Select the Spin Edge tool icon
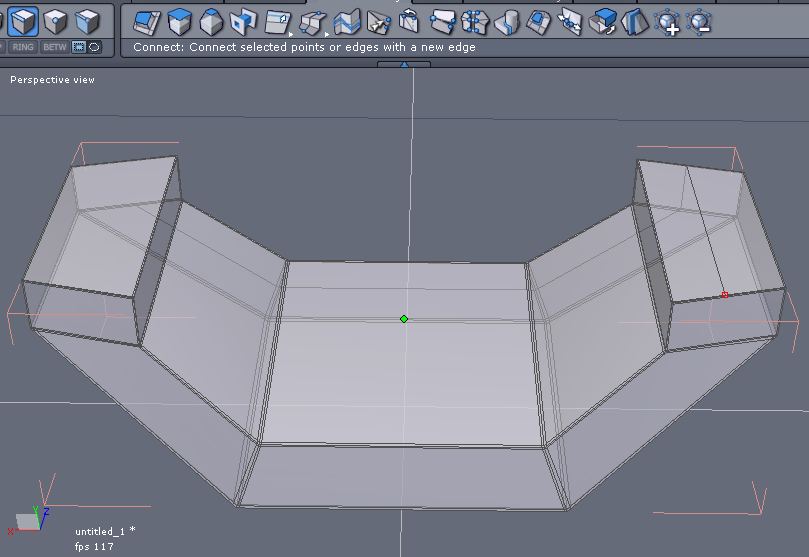 pos(409,22)
